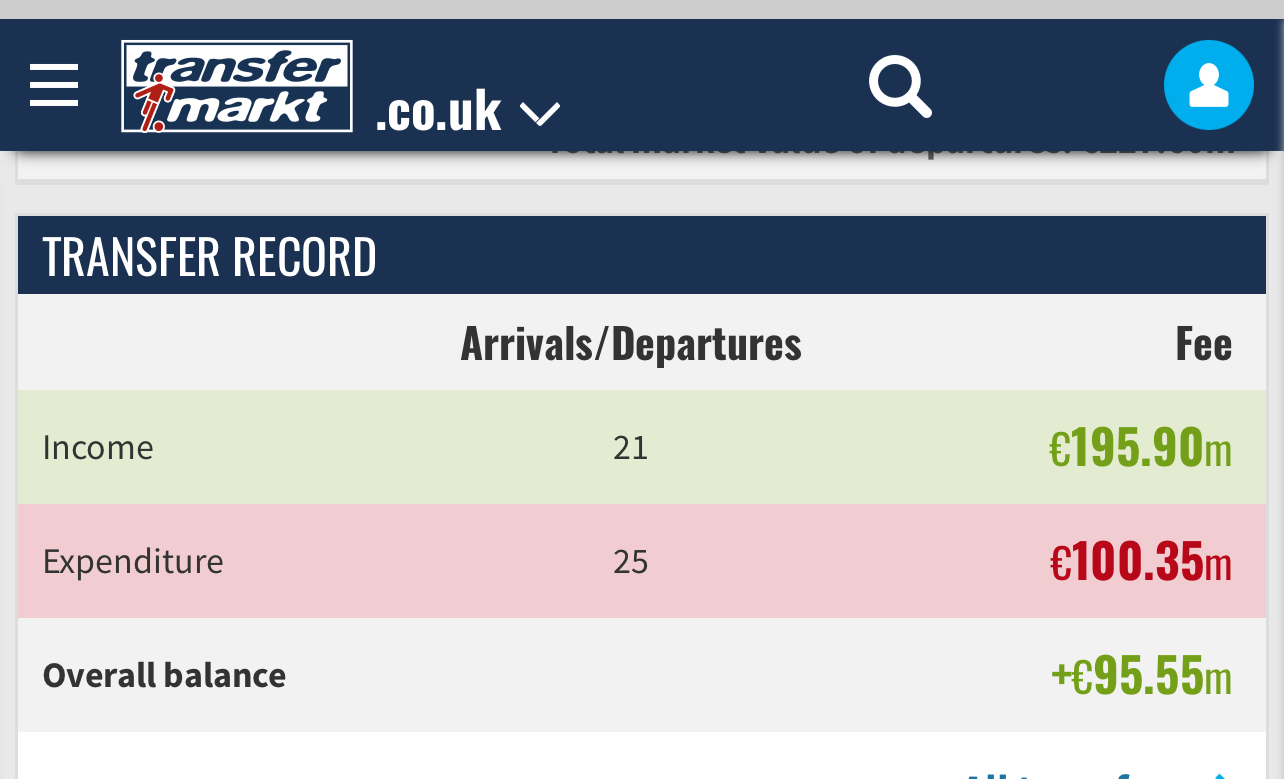Screen dimensions: 1284x779
Task: Select the Overall balance label
Action: (164, 675)
